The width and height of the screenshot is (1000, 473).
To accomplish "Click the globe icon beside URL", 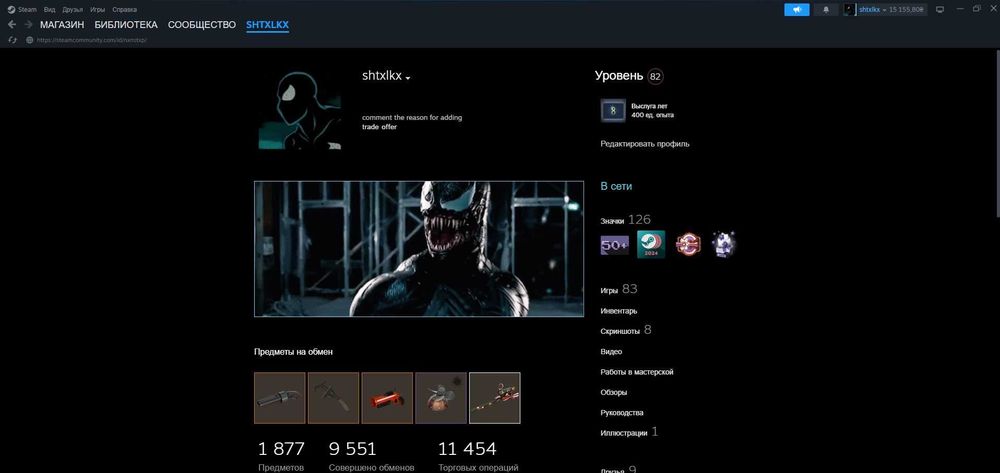I will 29,40.
